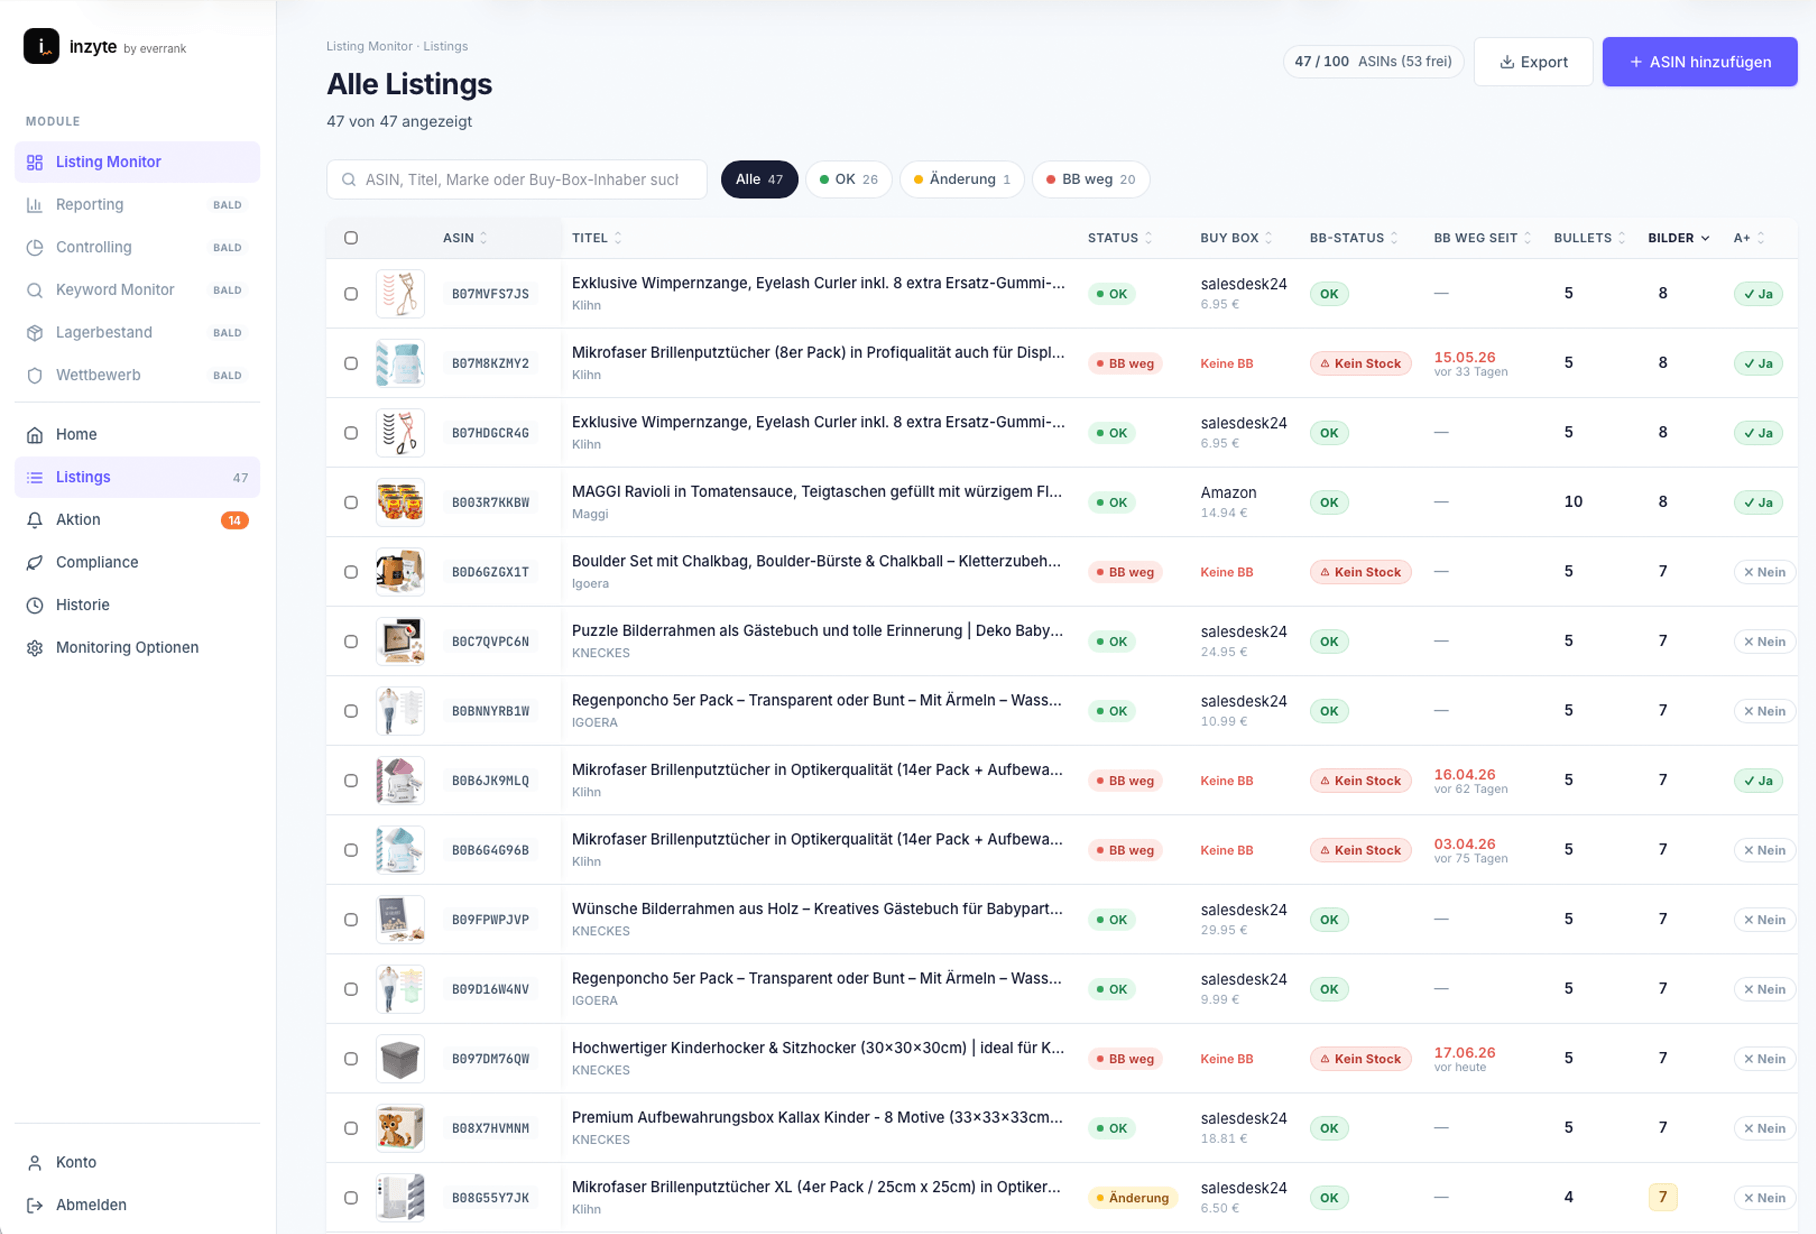
Task: Click ASIN hinzufügen button
Action: 1700,62
